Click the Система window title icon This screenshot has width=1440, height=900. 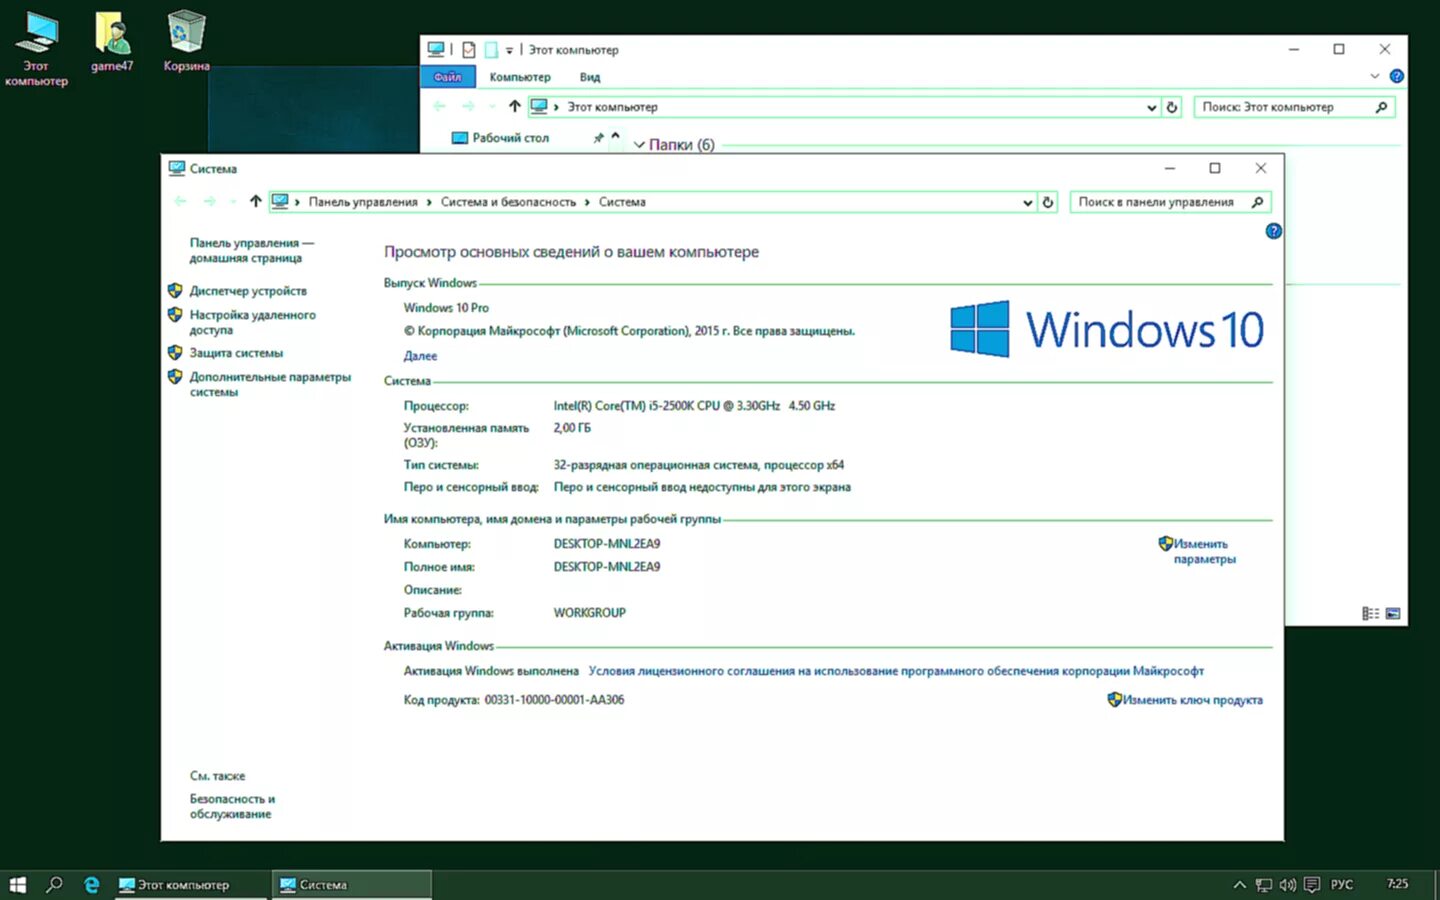click(x=177, y=168)
